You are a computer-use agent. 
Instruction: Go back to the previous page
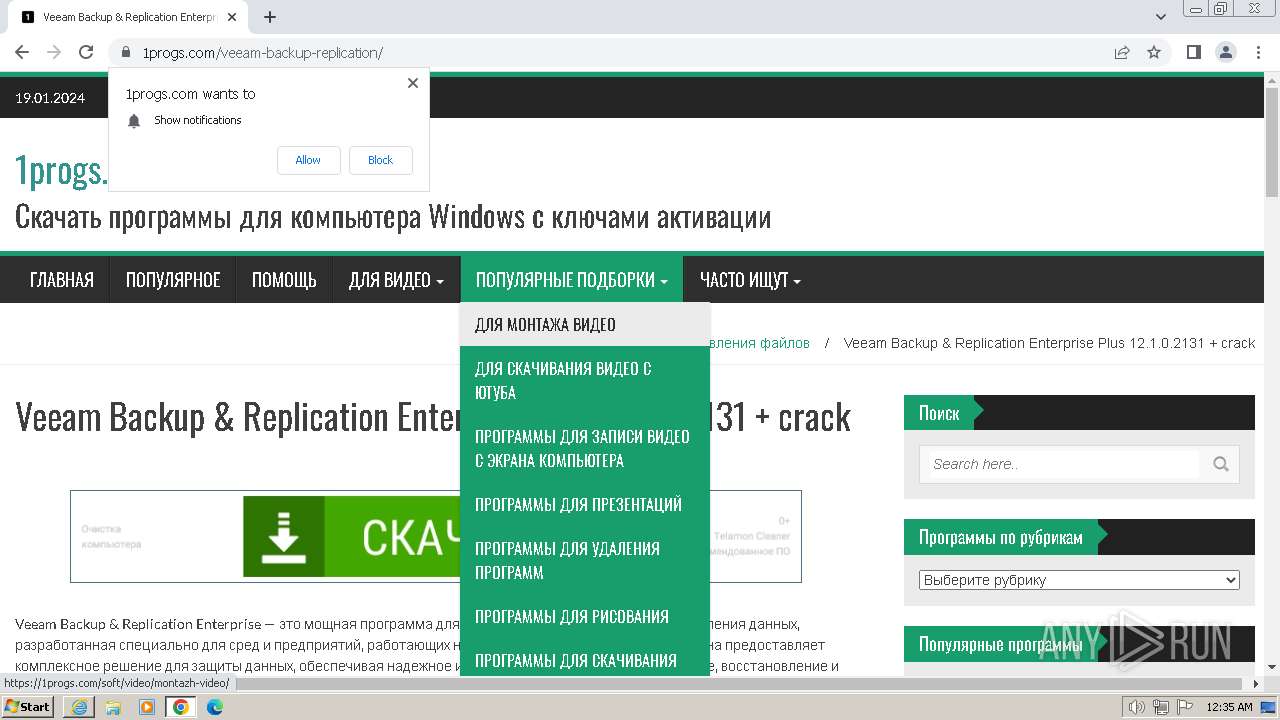pos(22,52)
